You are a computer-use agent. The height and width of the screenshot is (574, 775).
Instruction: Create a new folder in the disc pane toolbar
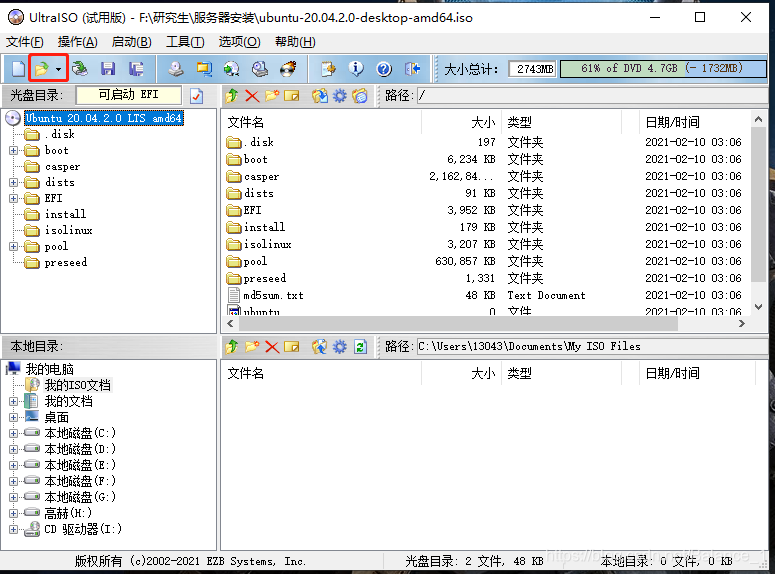point(272,95)
